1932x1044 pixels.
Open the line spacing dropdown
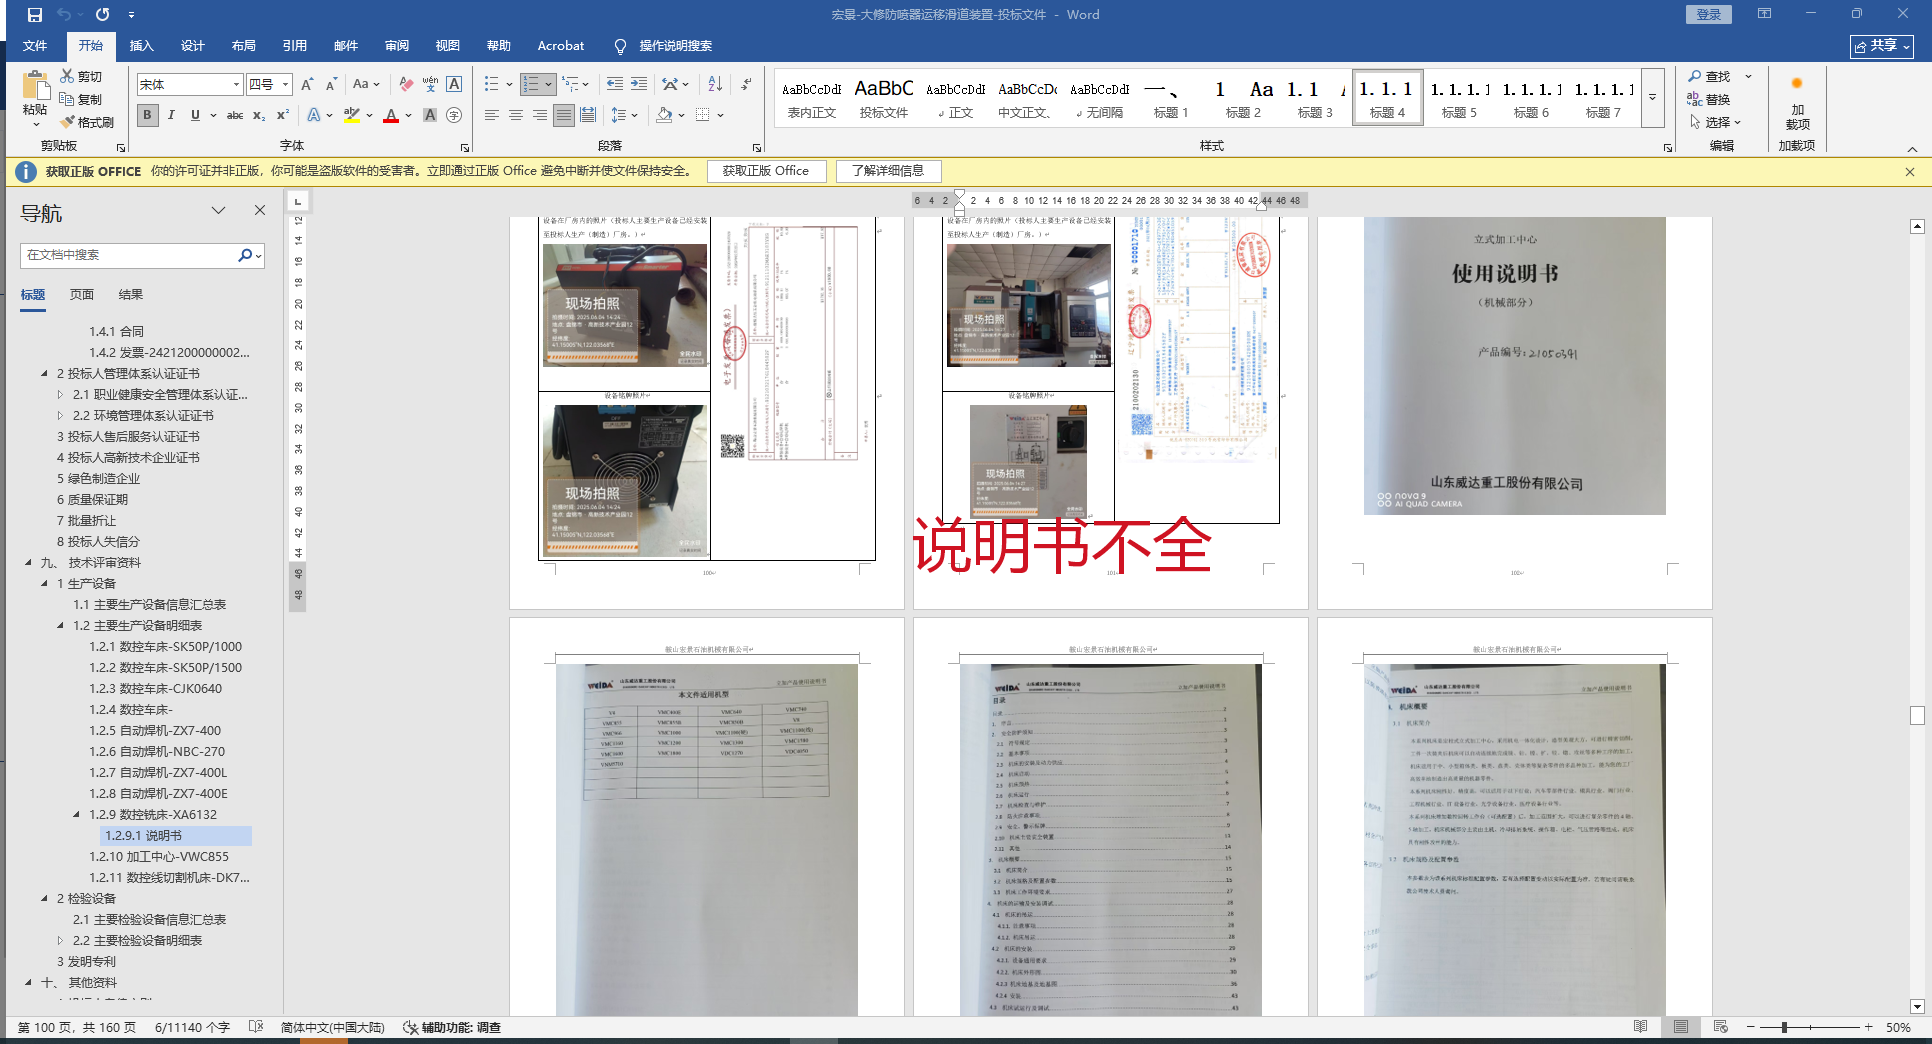tap(624, 115)
